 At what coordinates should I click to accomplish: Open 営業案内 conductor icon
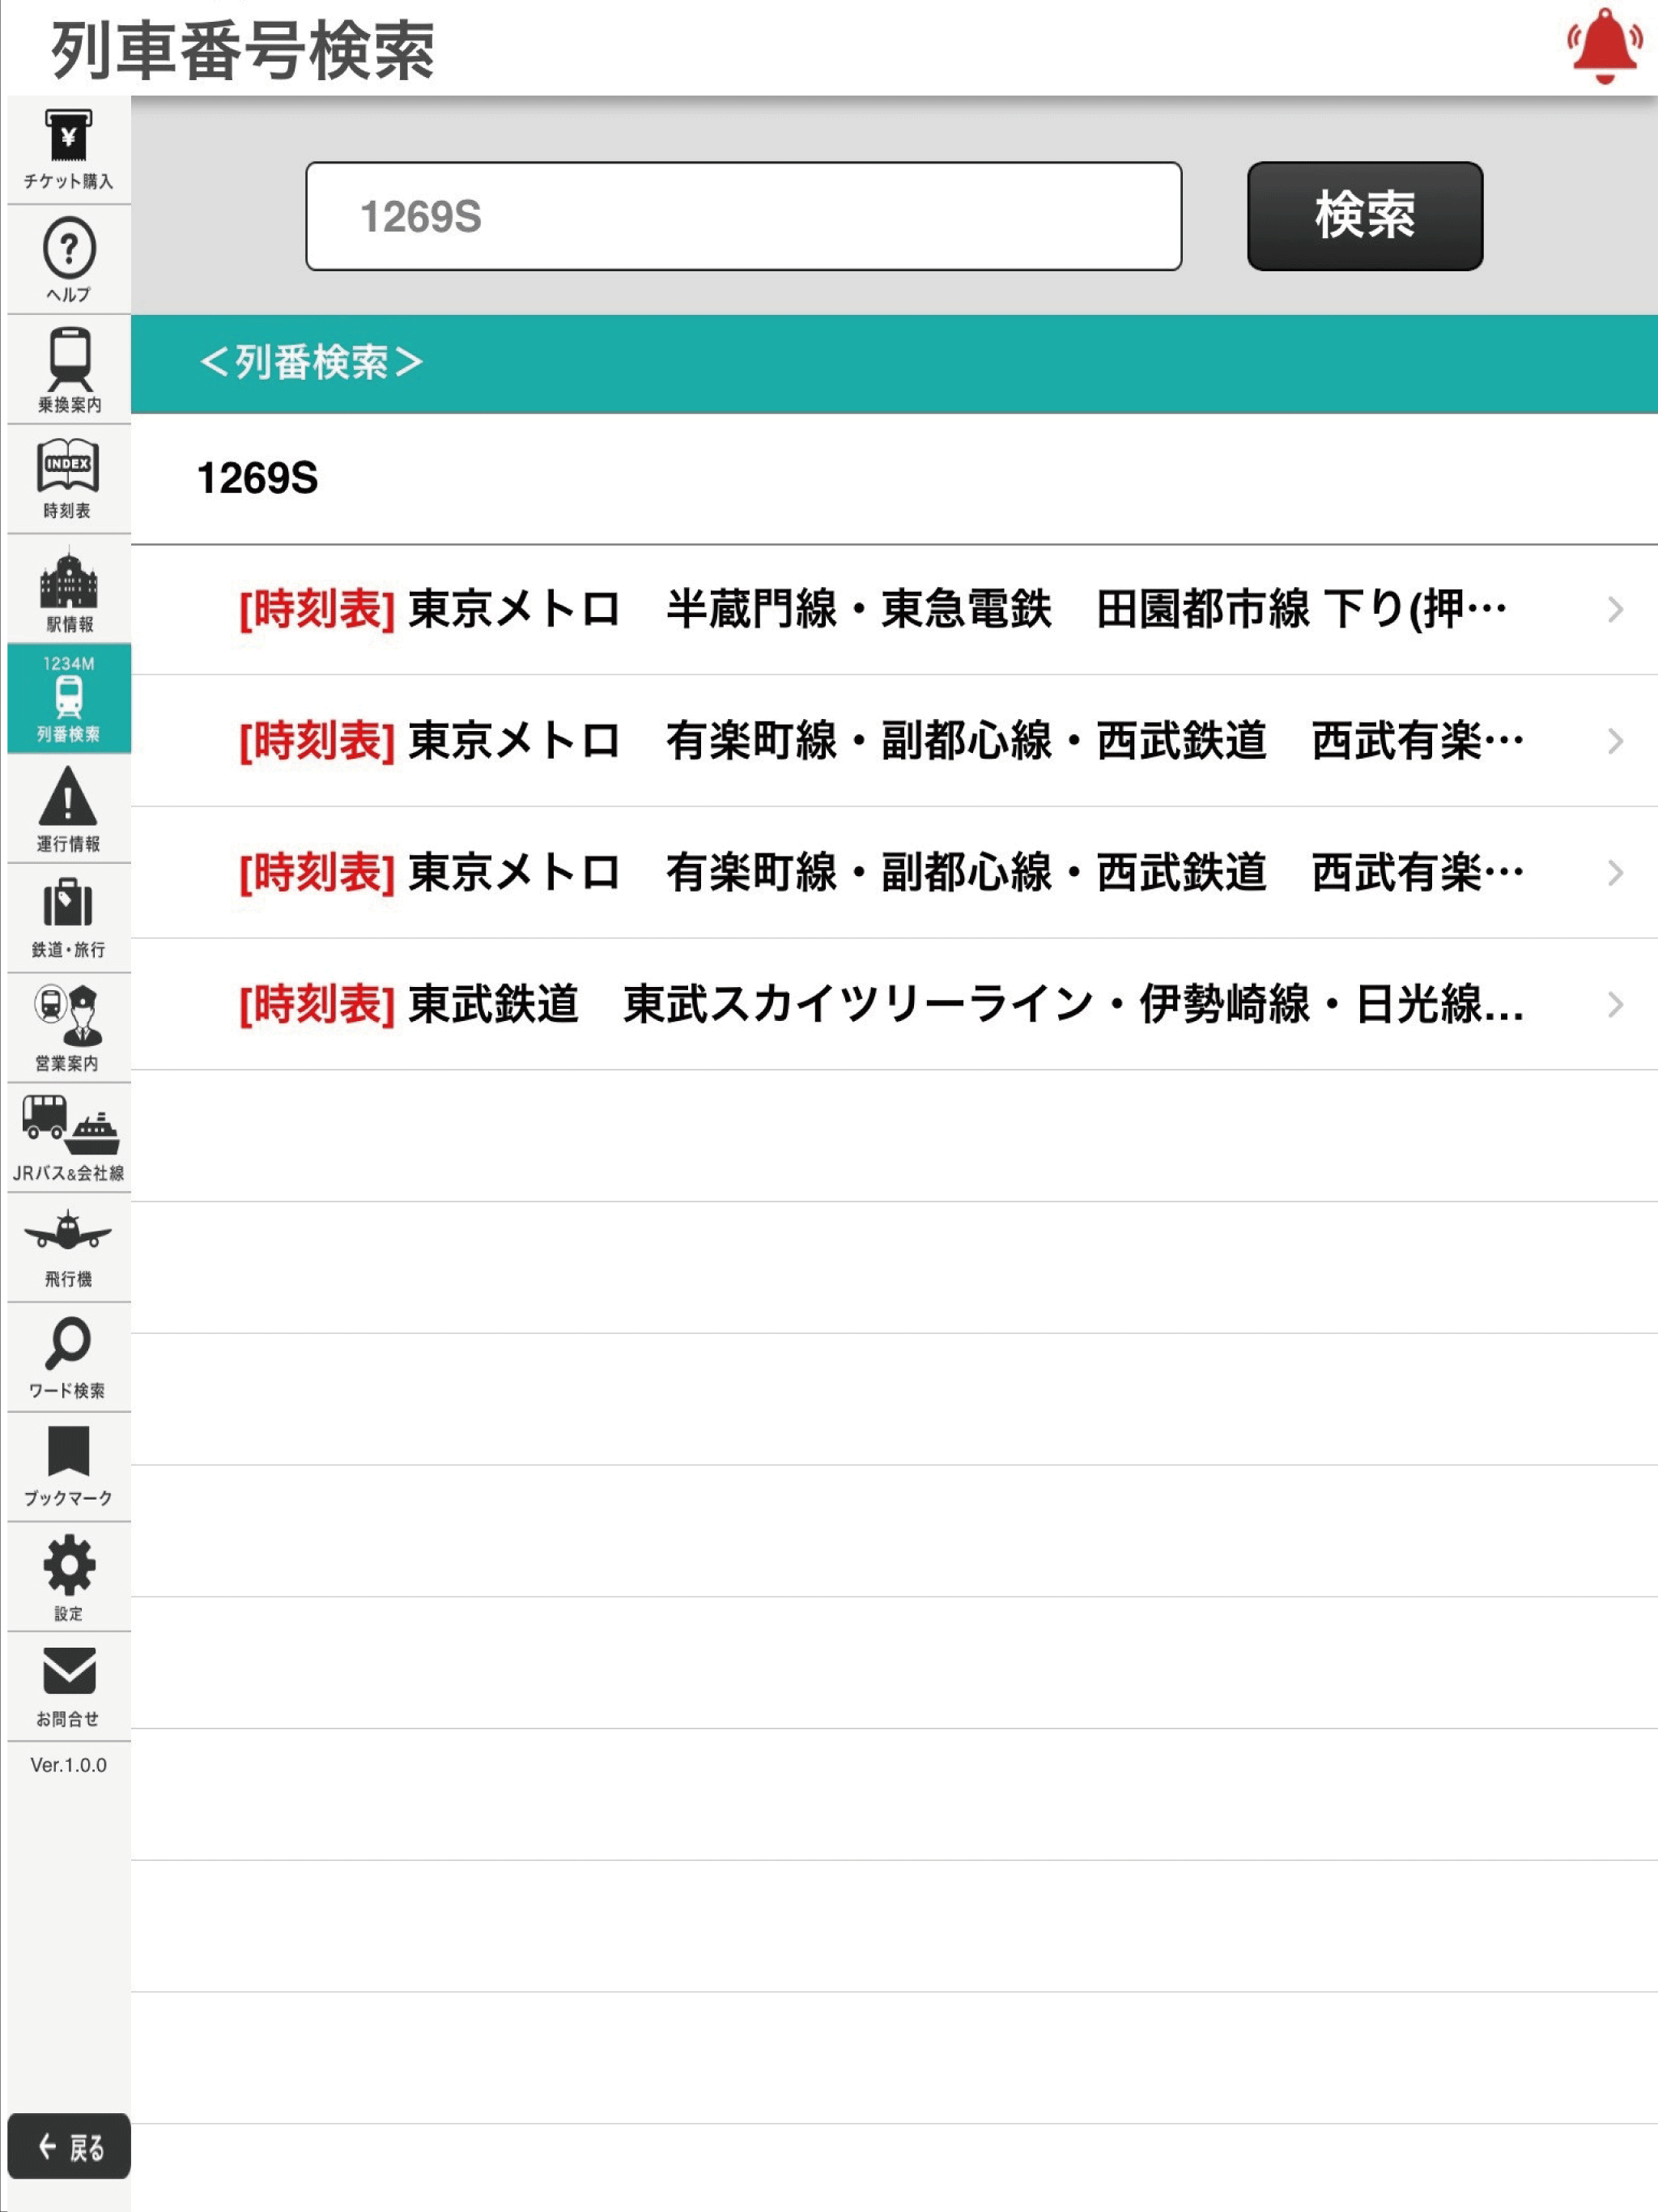tap(68, 1028)
